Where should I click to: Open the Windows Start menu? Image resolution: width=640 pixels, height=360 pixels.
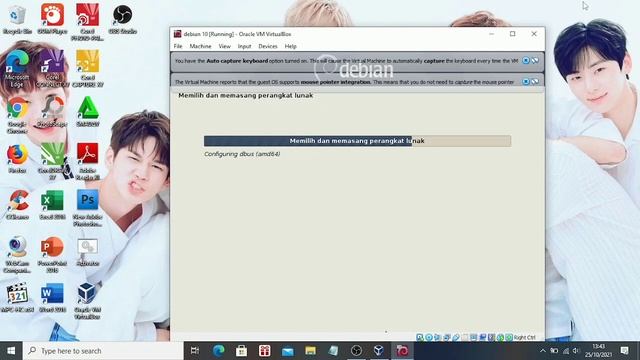tap(11, 351)
